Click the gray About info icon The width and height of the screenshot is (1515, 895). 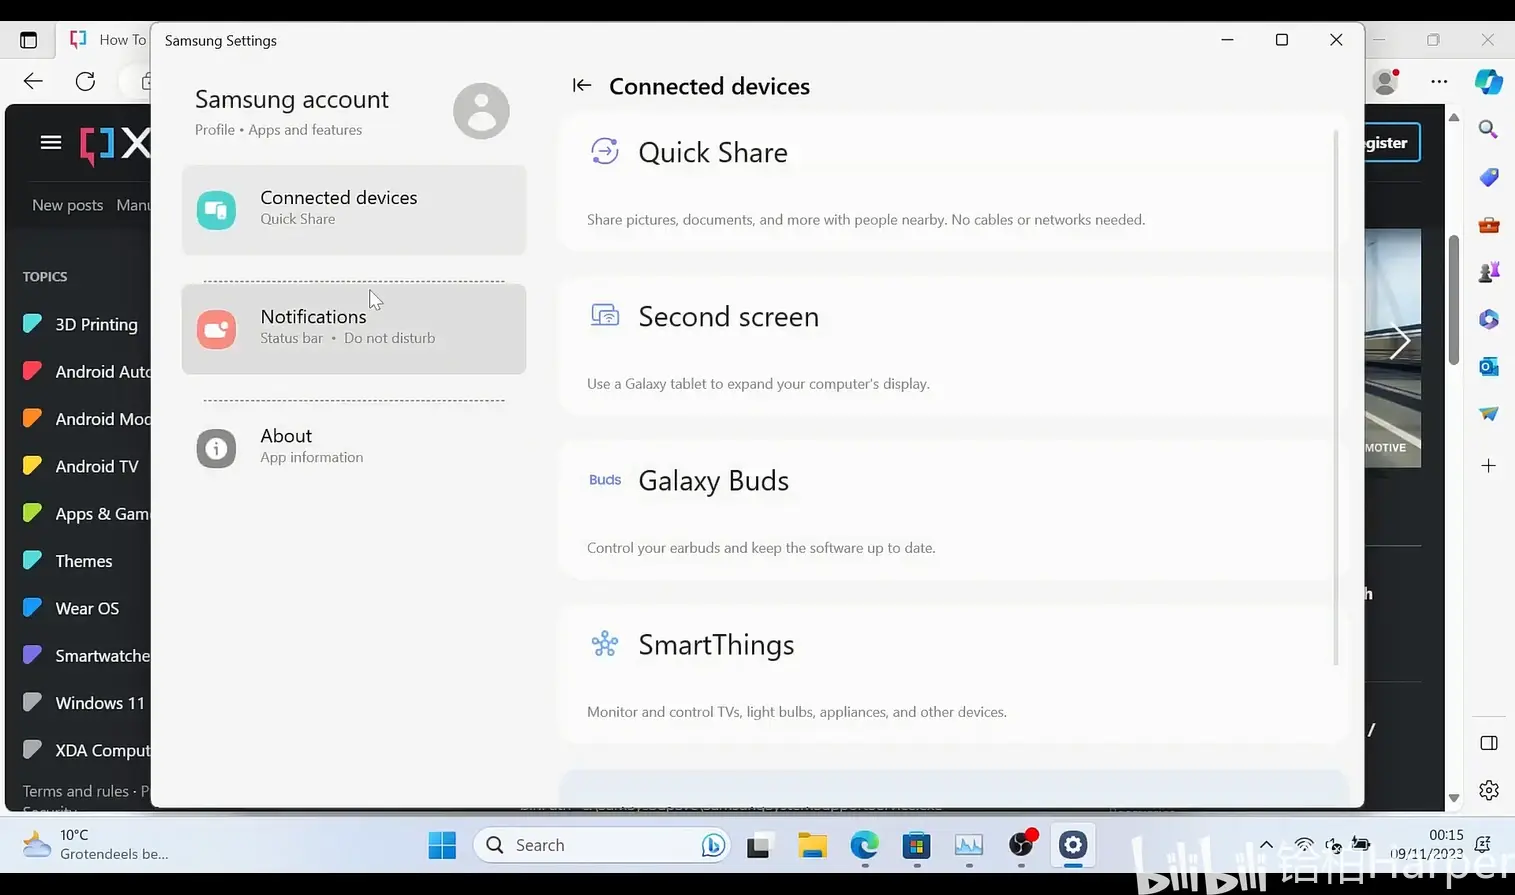point(216,448)
